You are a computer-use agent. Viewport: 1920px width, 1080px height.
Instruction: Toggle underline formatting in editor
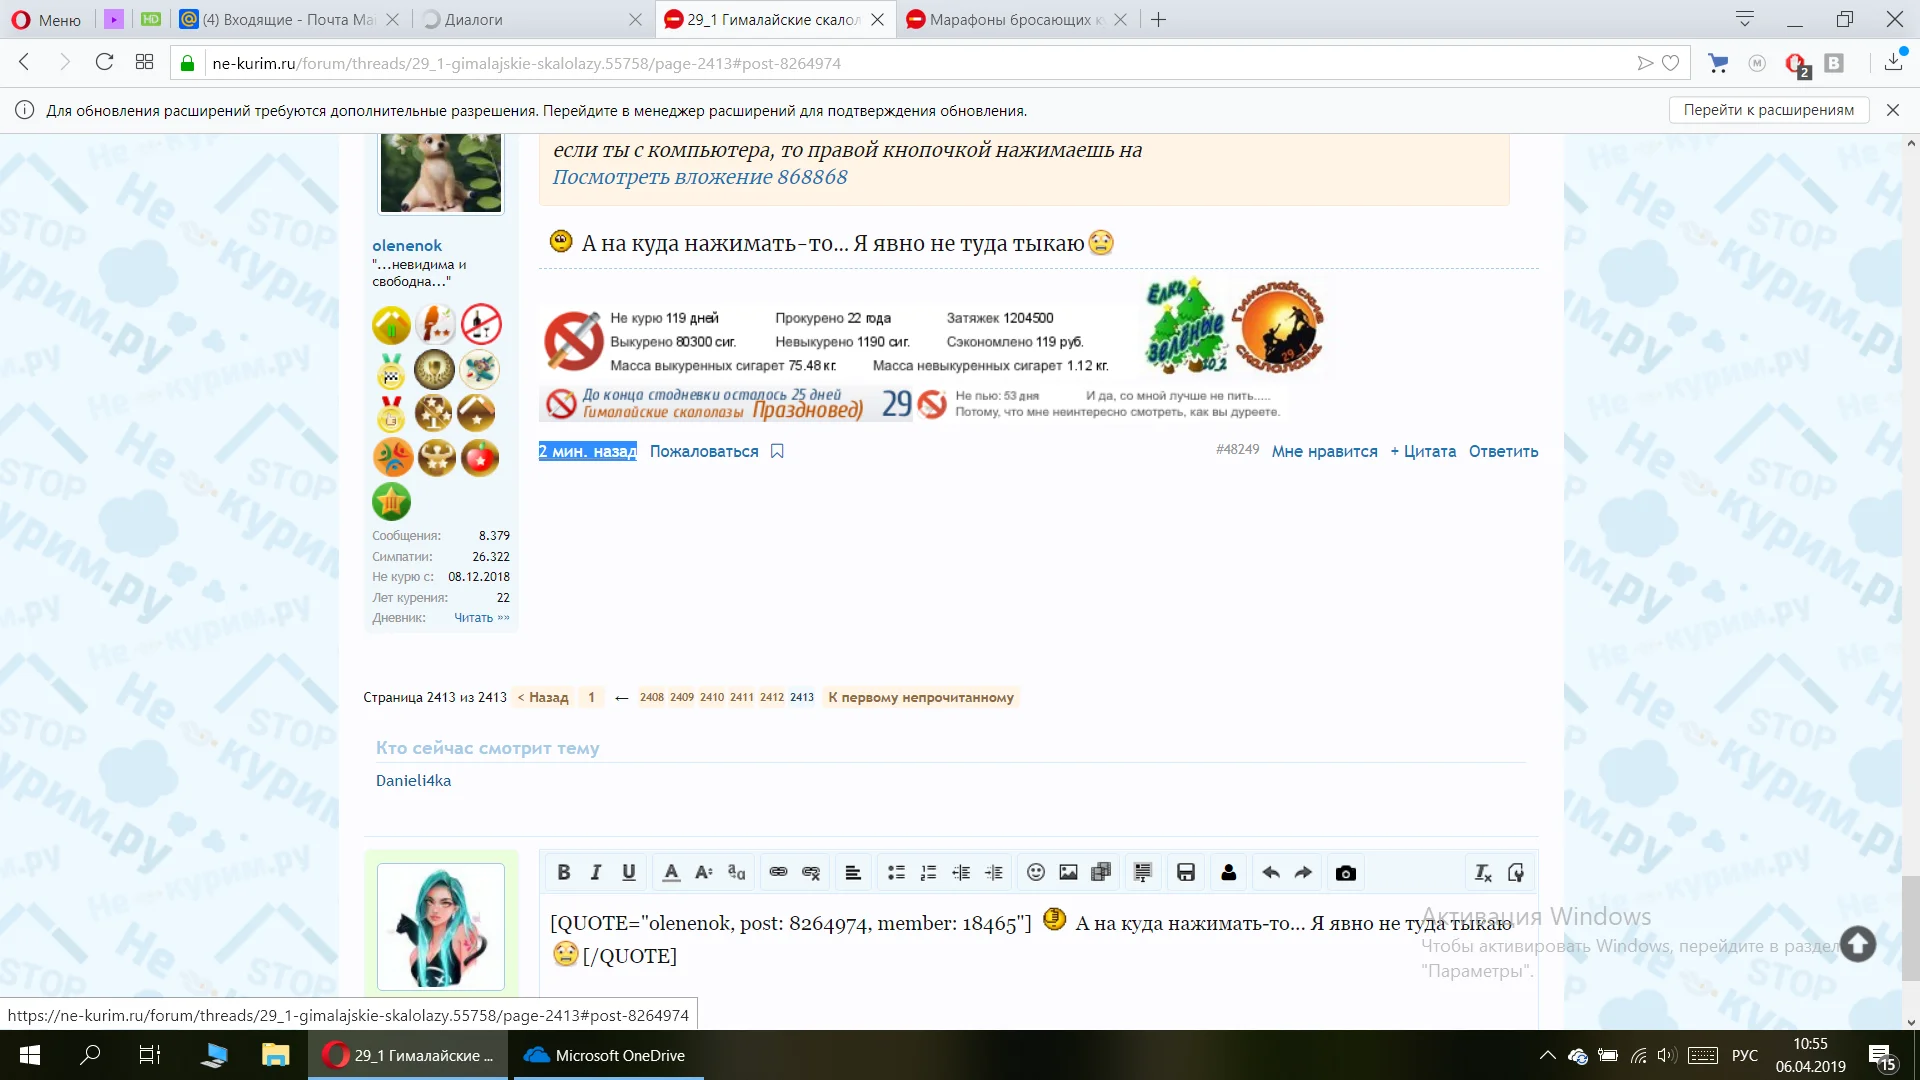tap(629, 873)
